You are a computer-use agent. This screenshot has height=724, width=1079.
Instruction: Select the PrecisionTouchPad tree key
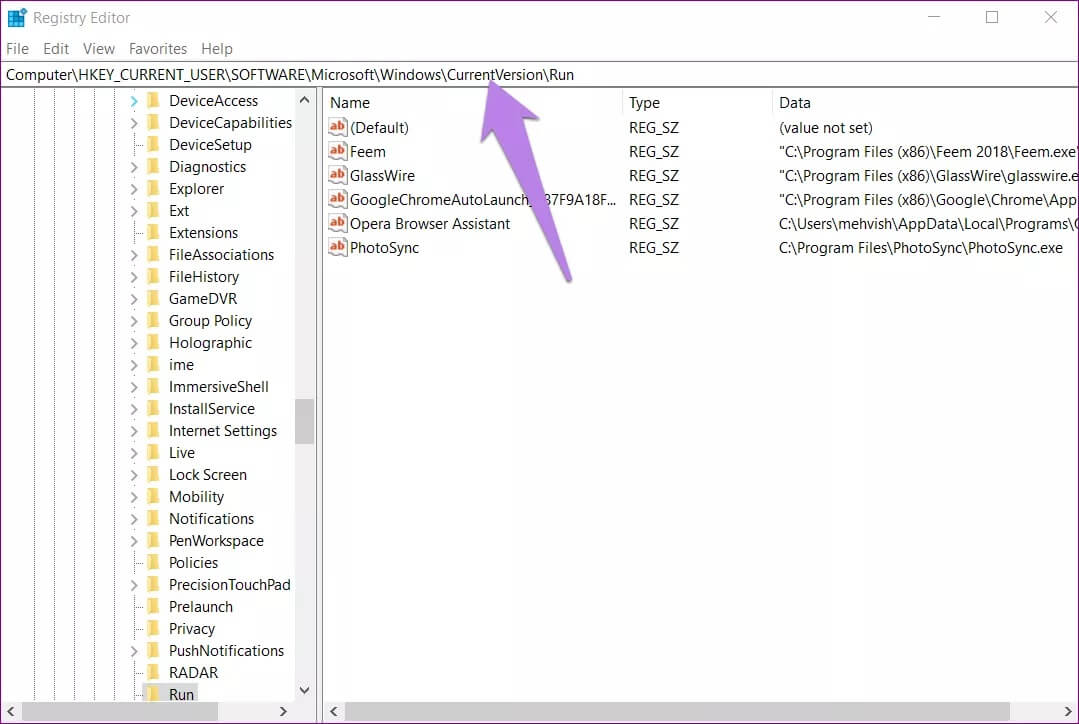click(230, 585)
